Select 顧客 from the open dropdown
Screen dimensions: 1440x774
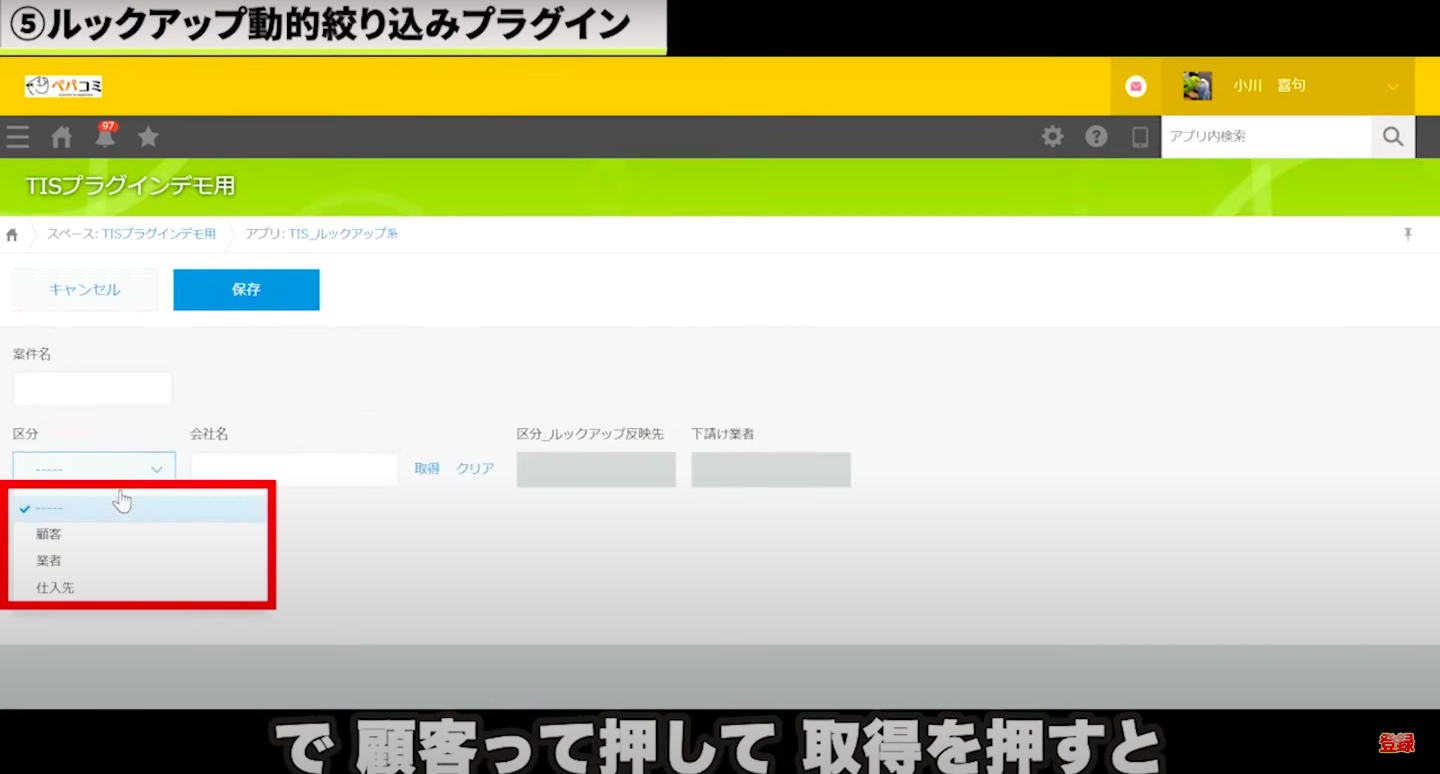(50, 533)
